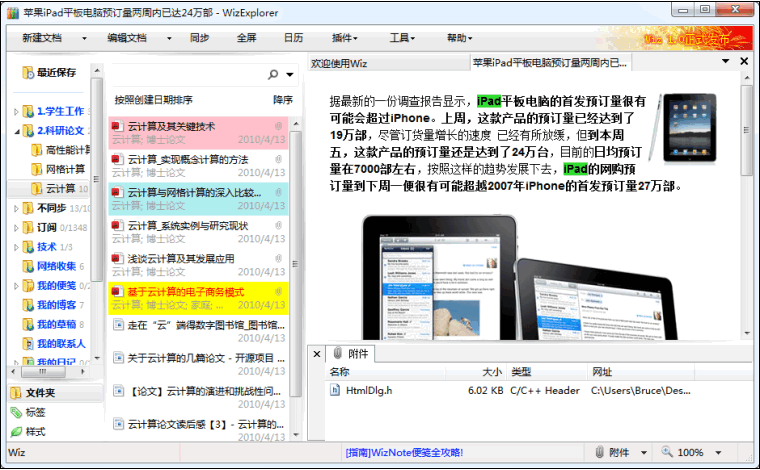The height and width of the screenshot is (470, 760).
Task: Open the 工具 menu
Action: click(402, 38)
